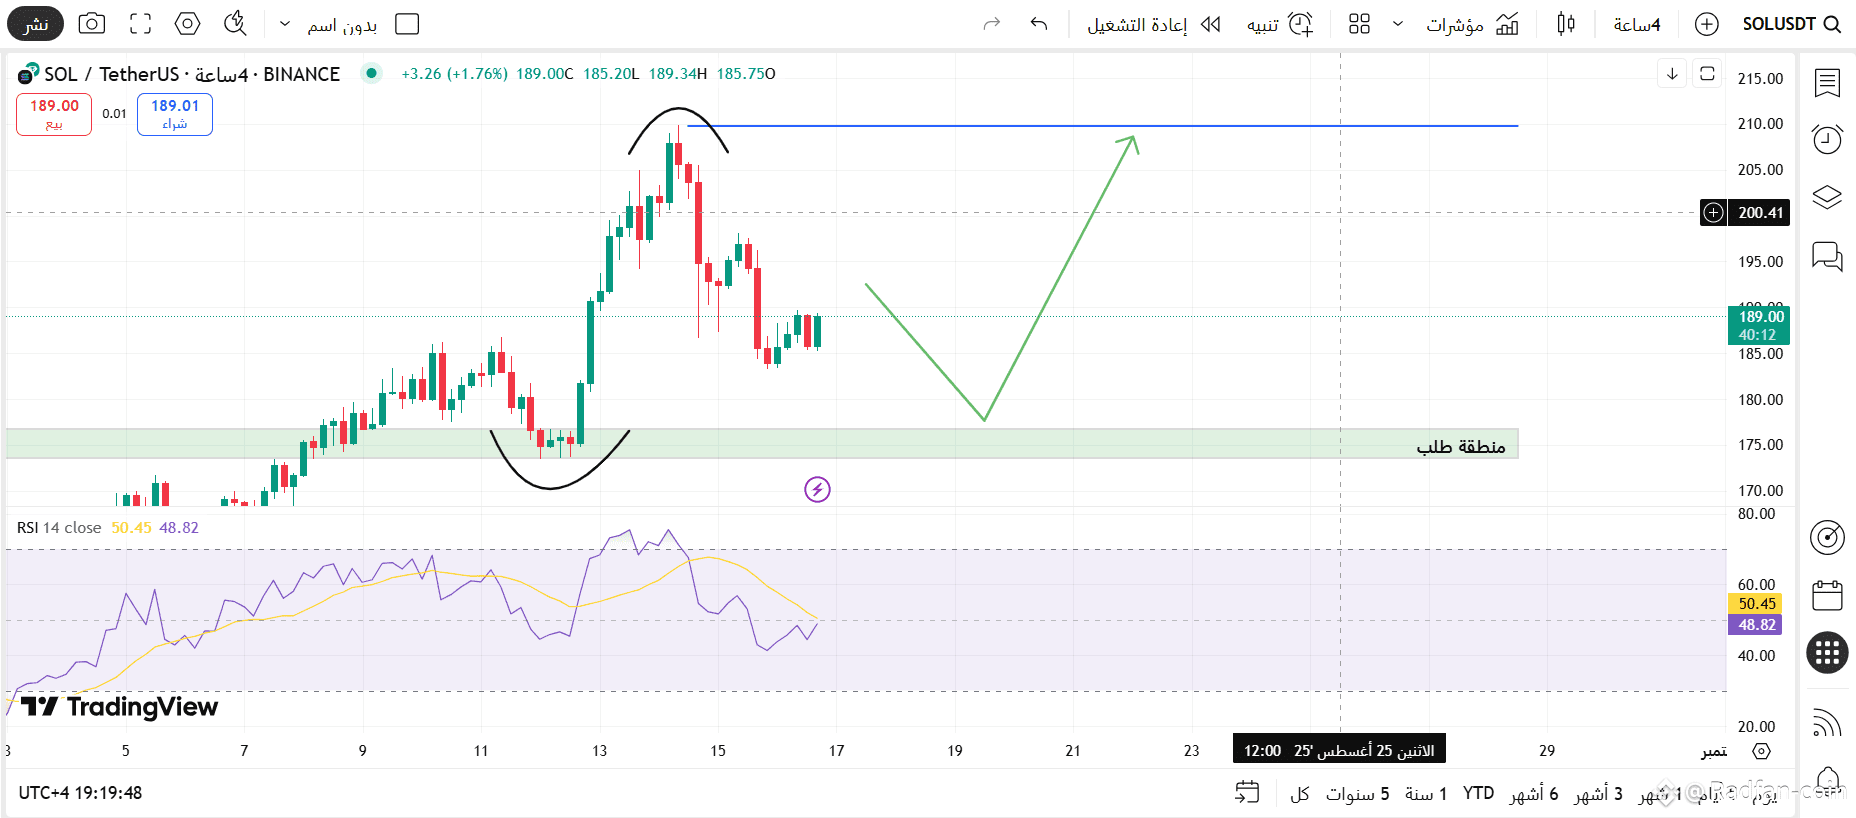The image size is (1856, 818).
Task: Click the compare or add symbol plus icon
Action: [1707, 24]
